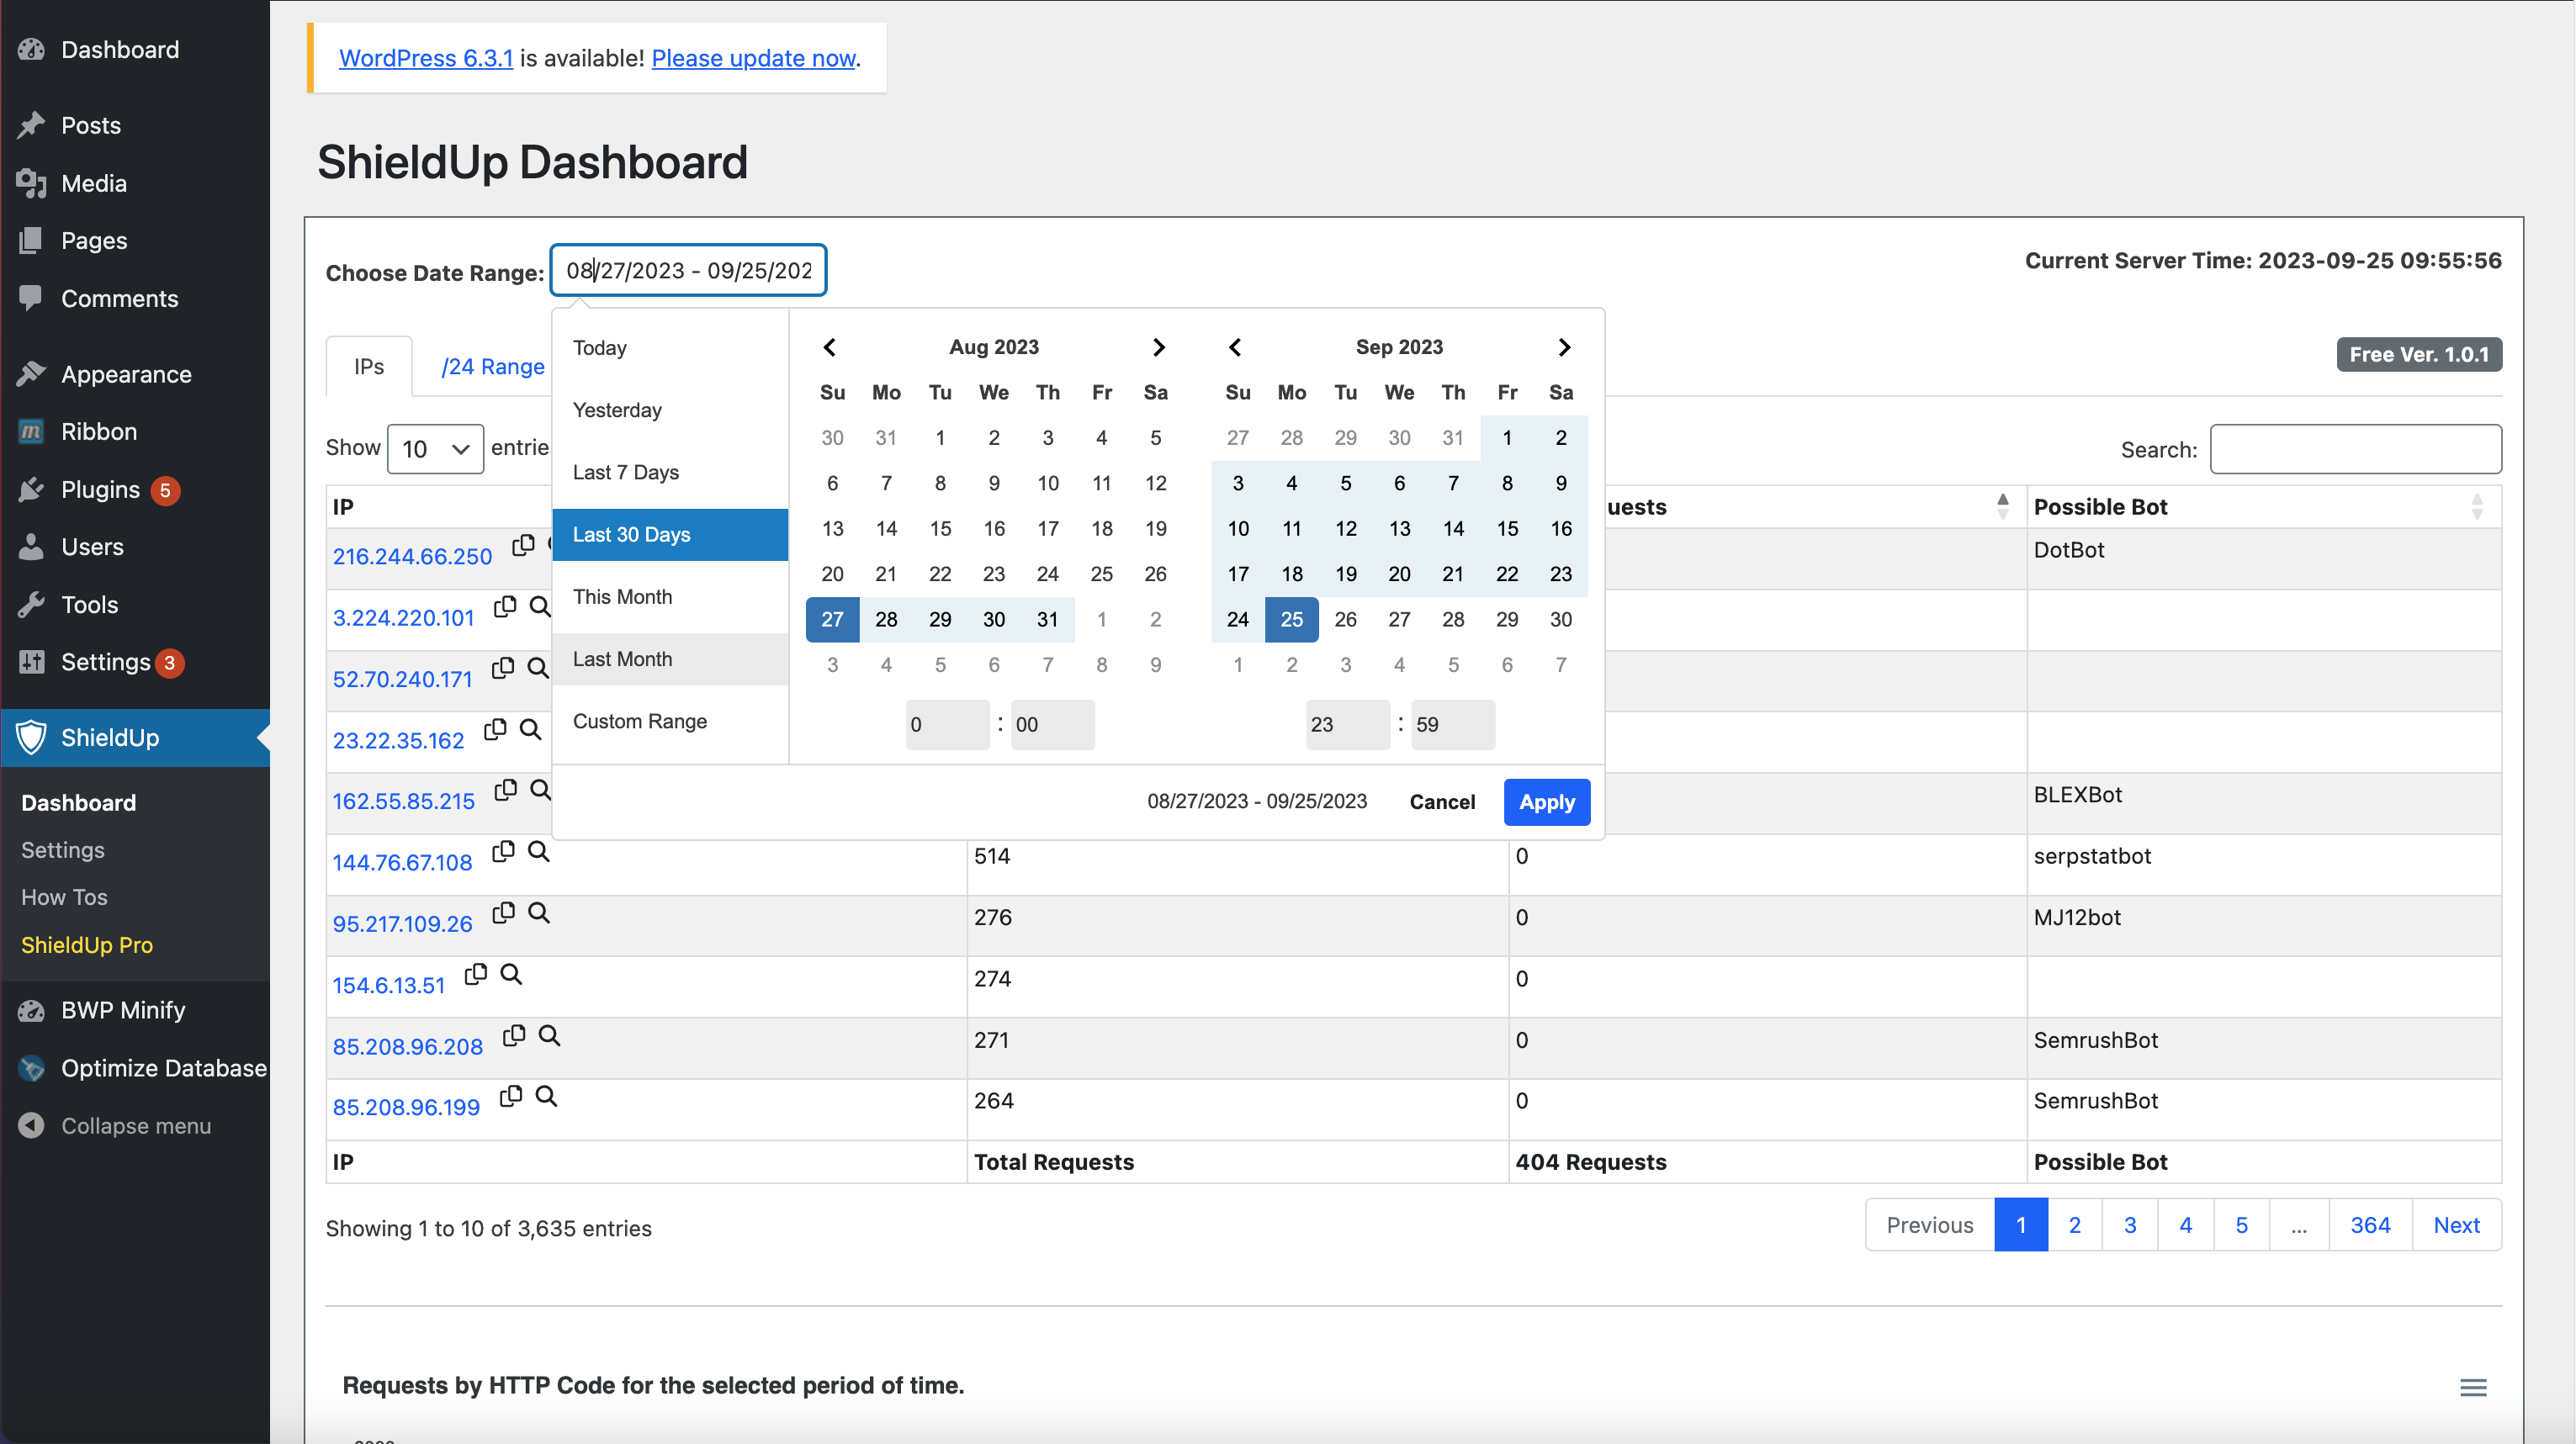Select September 15 in the calendar
Screen dimensions: 2576x1444
point(1507,528)
